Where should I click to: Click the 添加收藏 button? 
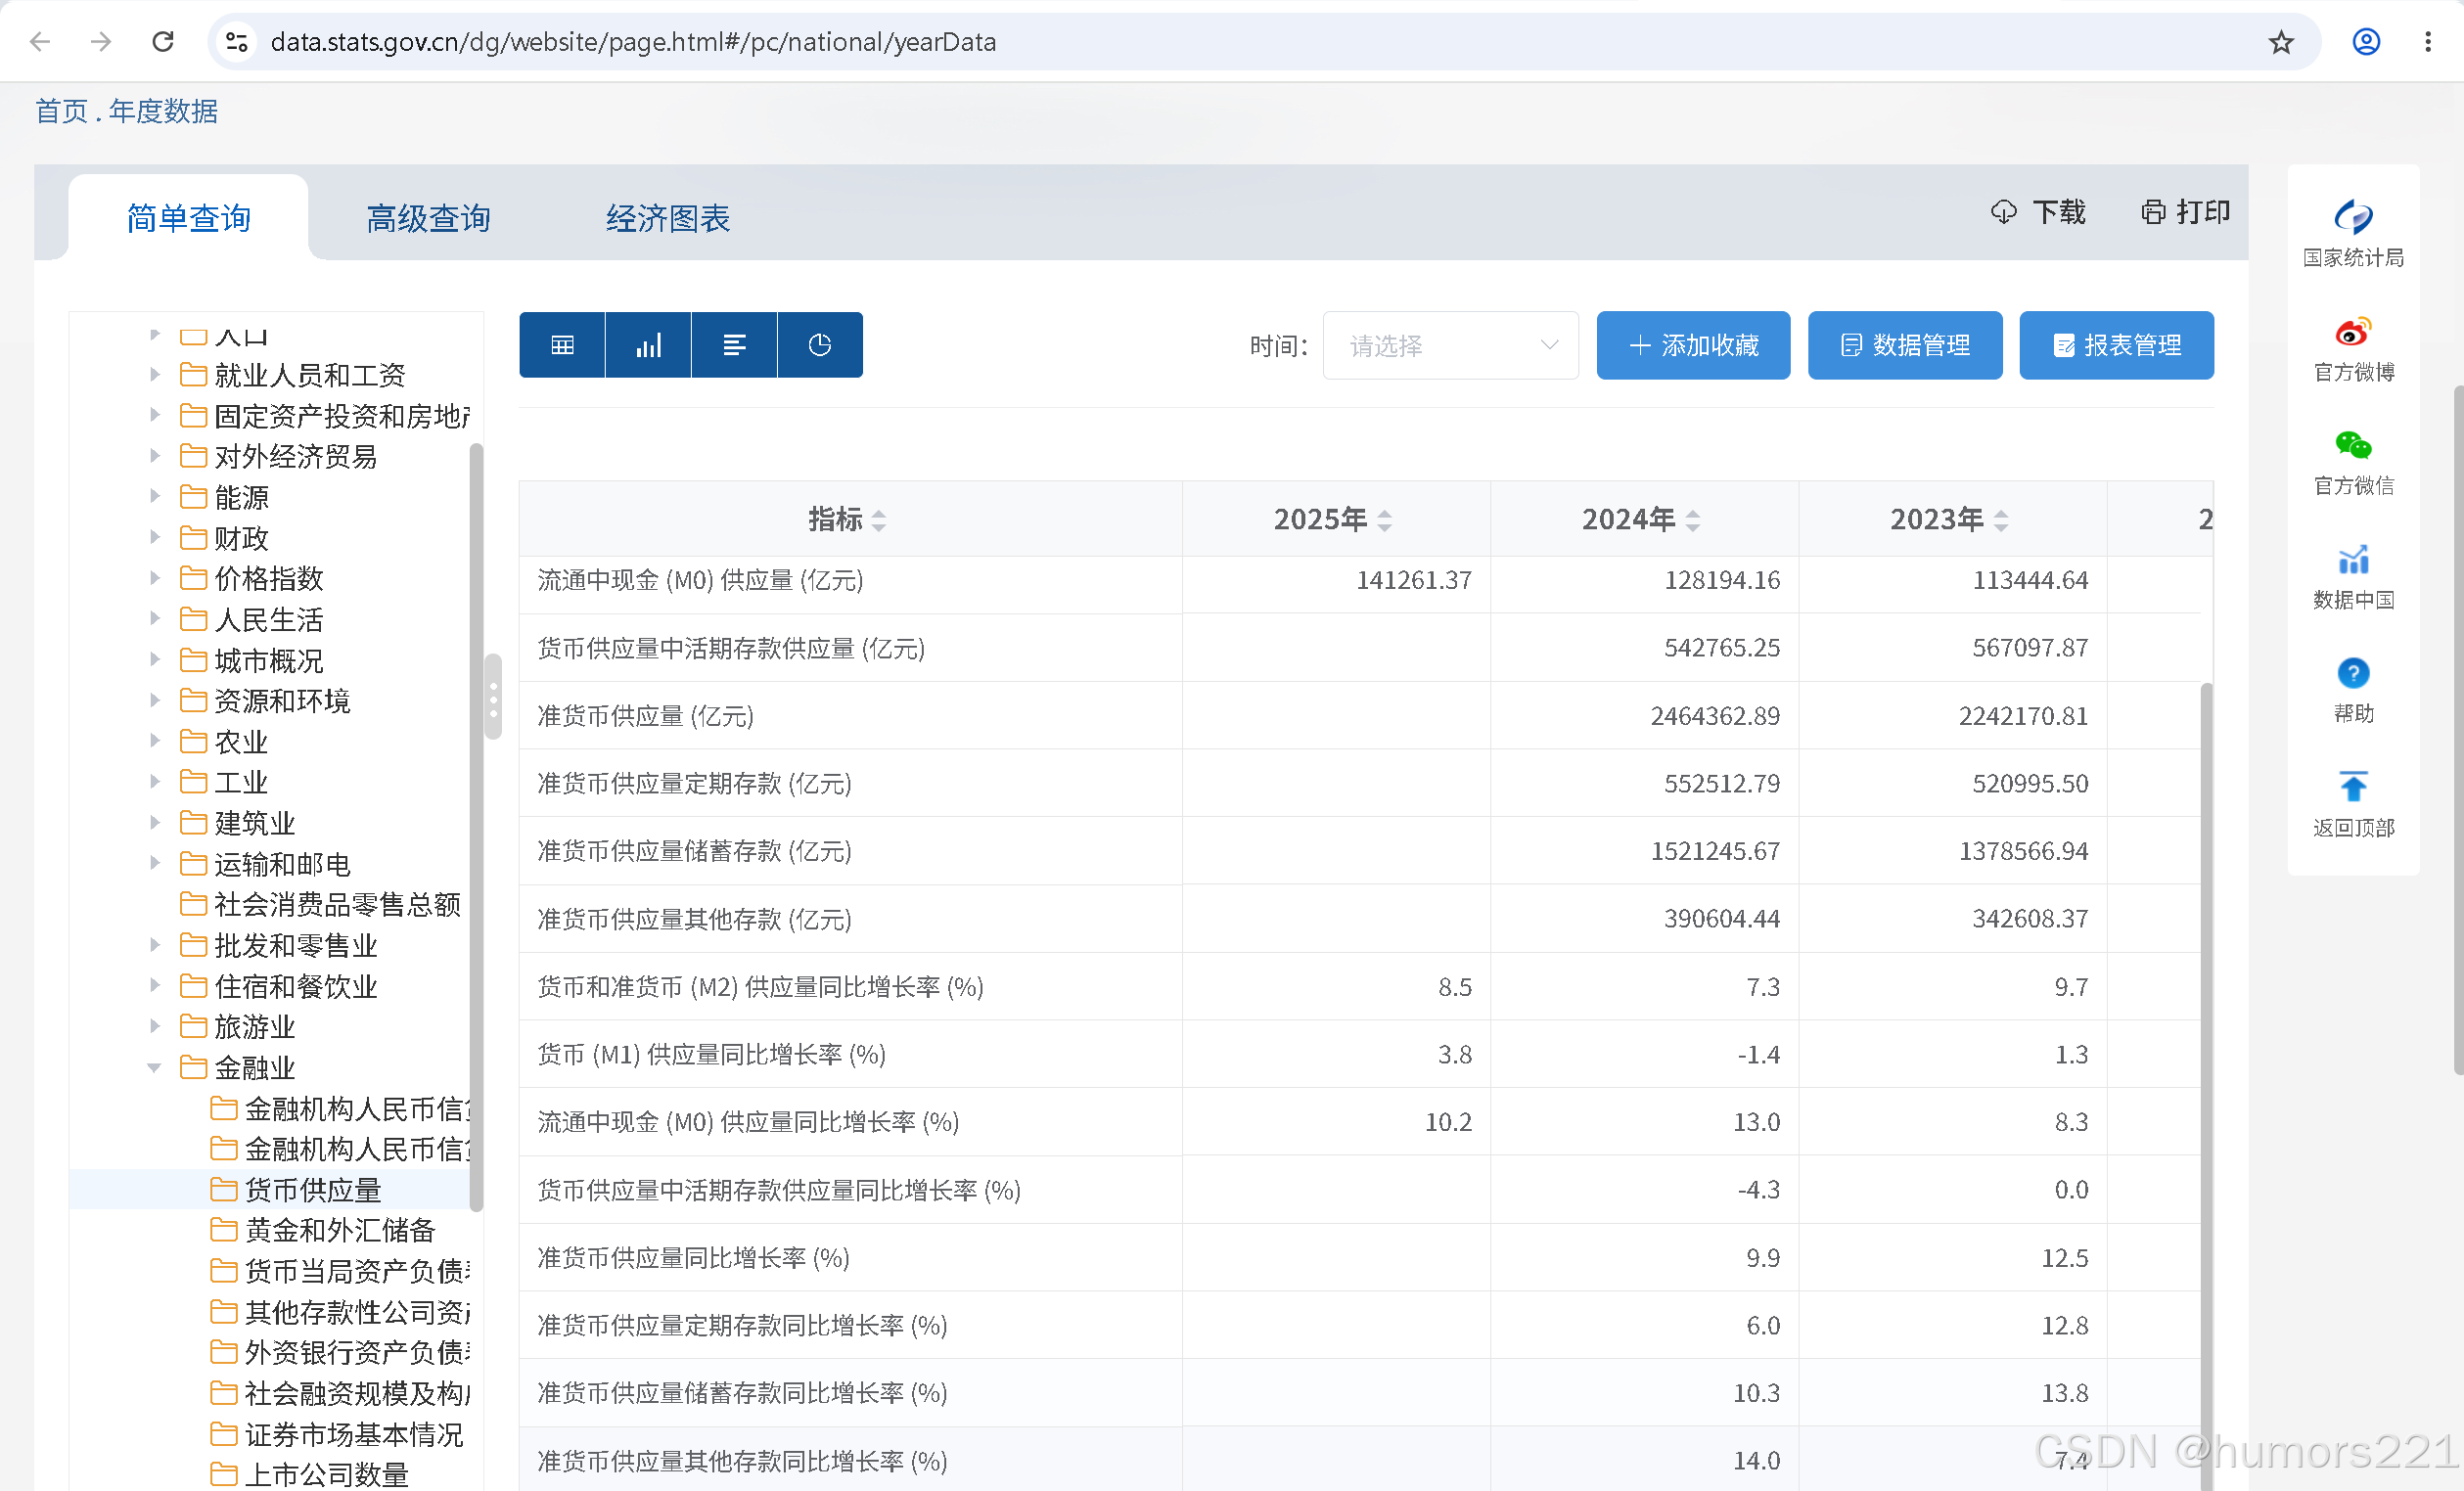(1693, 345)
